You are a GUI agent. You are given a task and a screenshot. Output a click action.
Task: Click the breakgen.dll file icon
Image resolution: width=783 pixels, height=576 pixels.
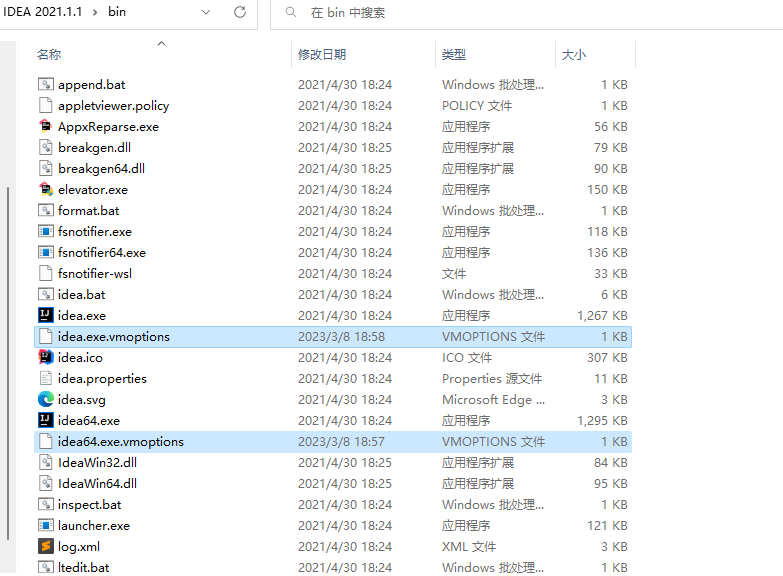point(45,147)
